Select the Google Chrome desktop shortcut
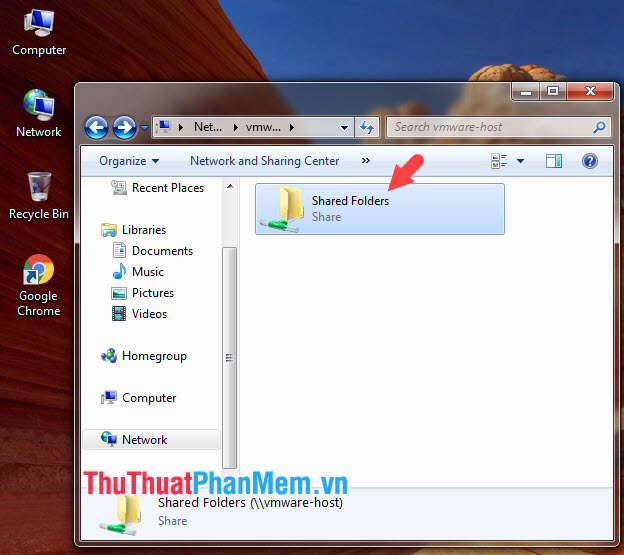Viewport: 624px width, 555px height. (x=39, y=285)
